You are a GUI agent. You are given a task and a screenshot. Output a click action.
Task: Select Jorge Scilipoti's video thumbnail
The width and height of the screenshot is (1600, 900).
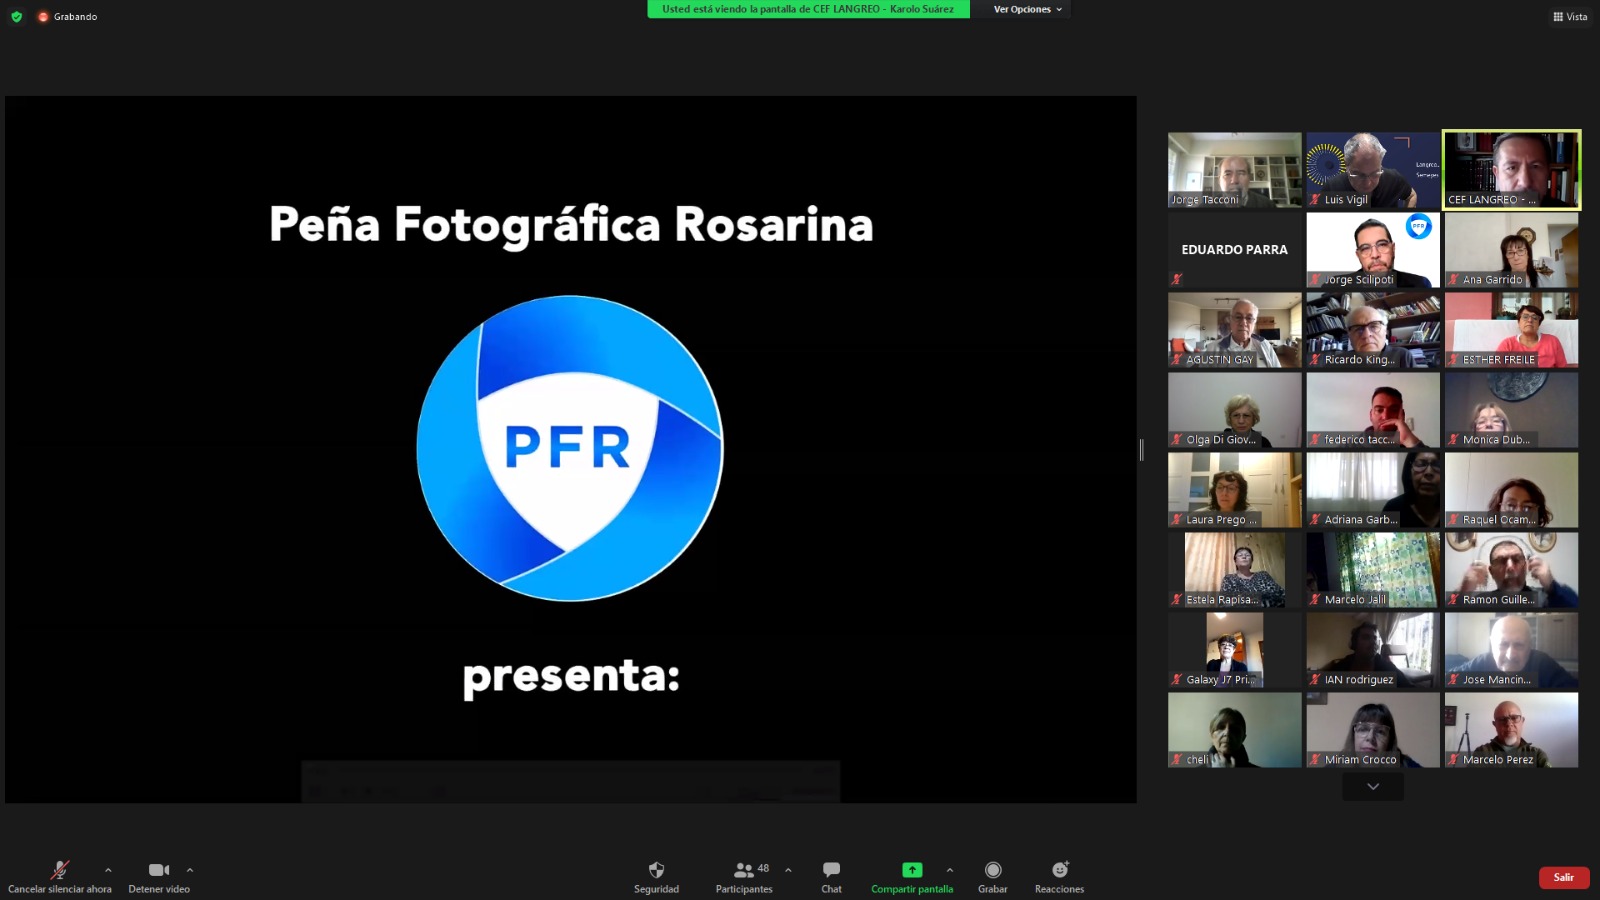[1373, 250]
